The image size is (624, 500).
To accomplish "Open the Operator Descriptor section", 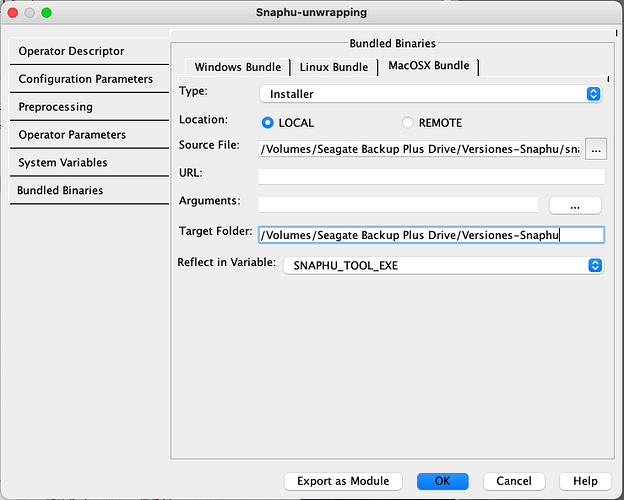I will (x=89, y=51).
